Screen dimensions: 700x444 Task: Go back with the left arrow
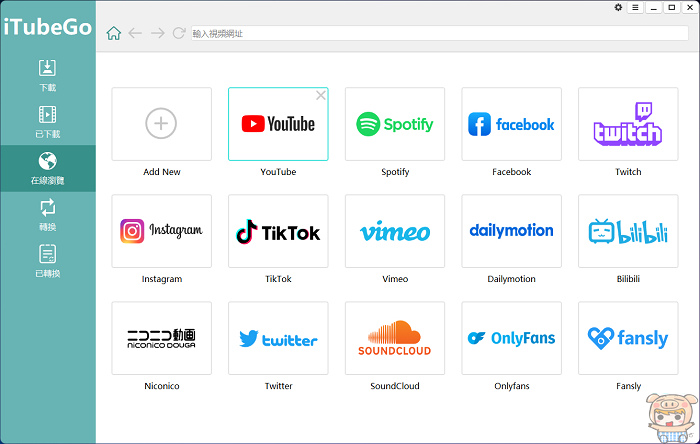[x=135, y=33]
